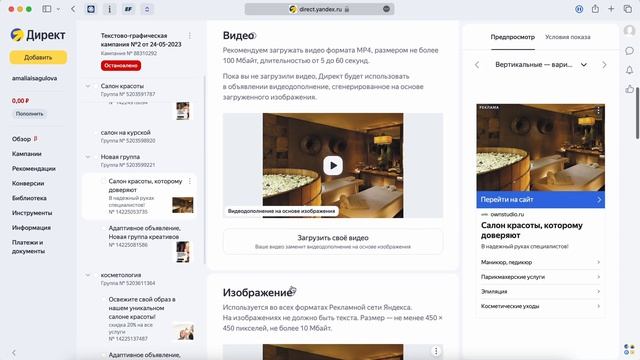
Task: Open three-dot menu on preview ad image
Action: 598,110
